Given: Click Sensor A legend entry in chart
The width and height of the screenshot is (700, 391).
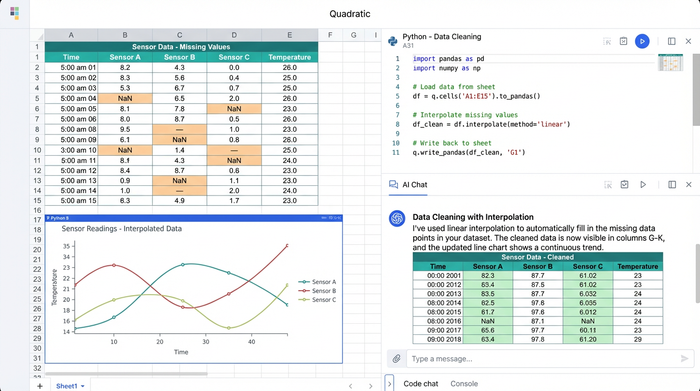Looking at the screenshot, I should pyautogui.click(x=317, y=282).
